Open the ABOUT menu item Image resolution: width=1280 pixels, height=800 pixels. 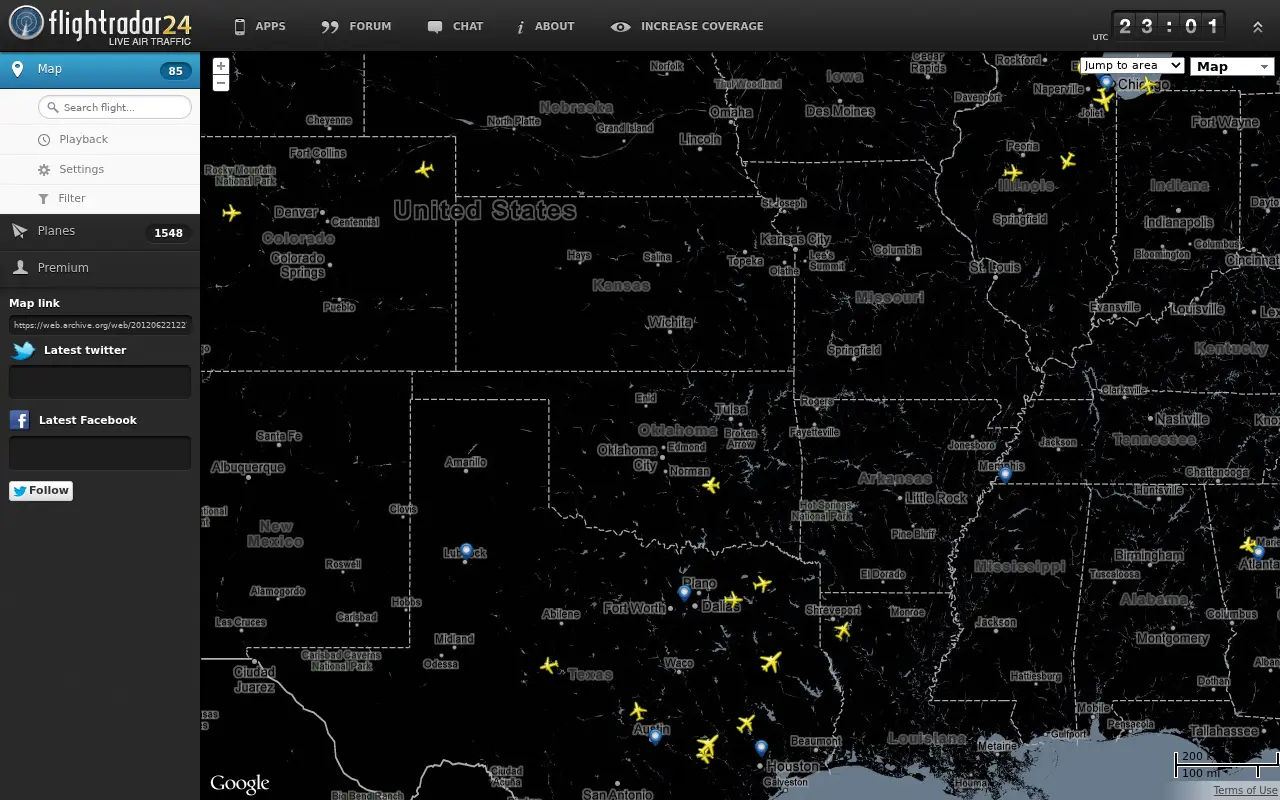point(545,26)
